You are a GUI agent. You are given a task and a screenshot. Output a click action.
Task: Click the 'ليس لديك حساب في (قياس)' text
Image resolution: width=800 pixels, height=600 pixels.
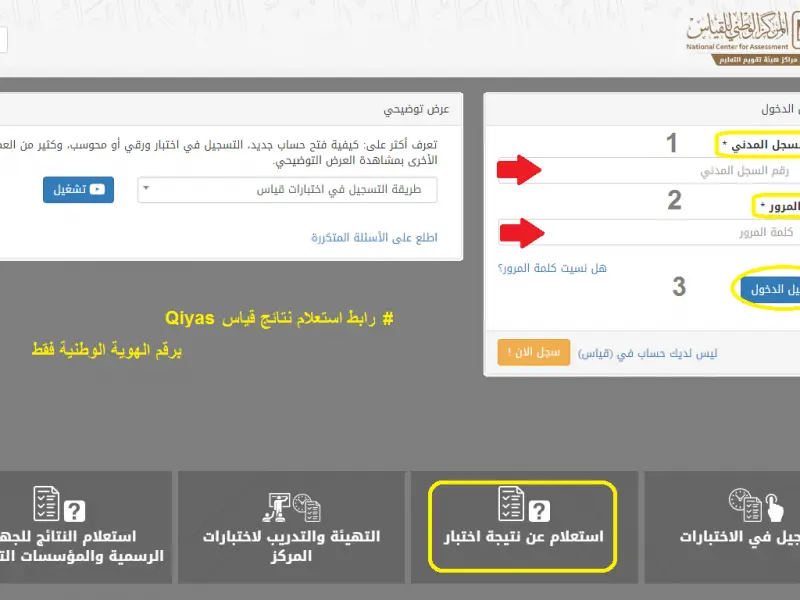click(647, 353)
